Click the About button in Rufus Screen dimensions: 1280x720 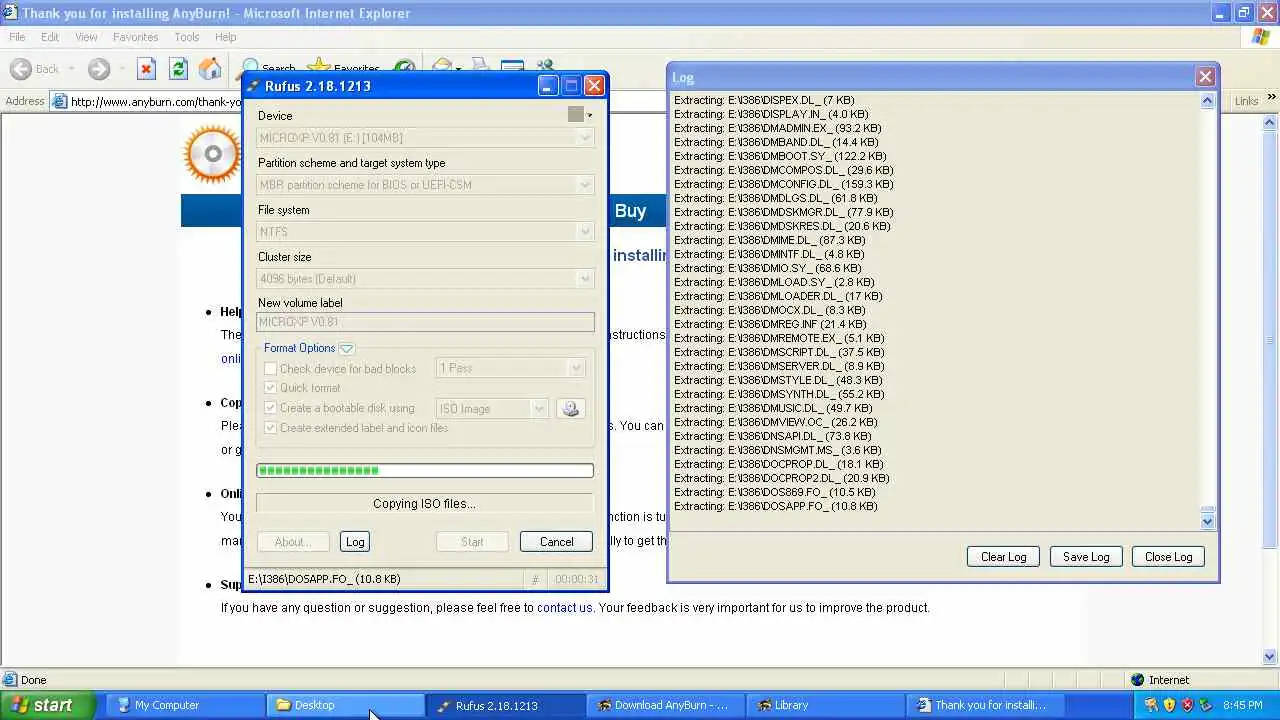click(x=292, y=542)
